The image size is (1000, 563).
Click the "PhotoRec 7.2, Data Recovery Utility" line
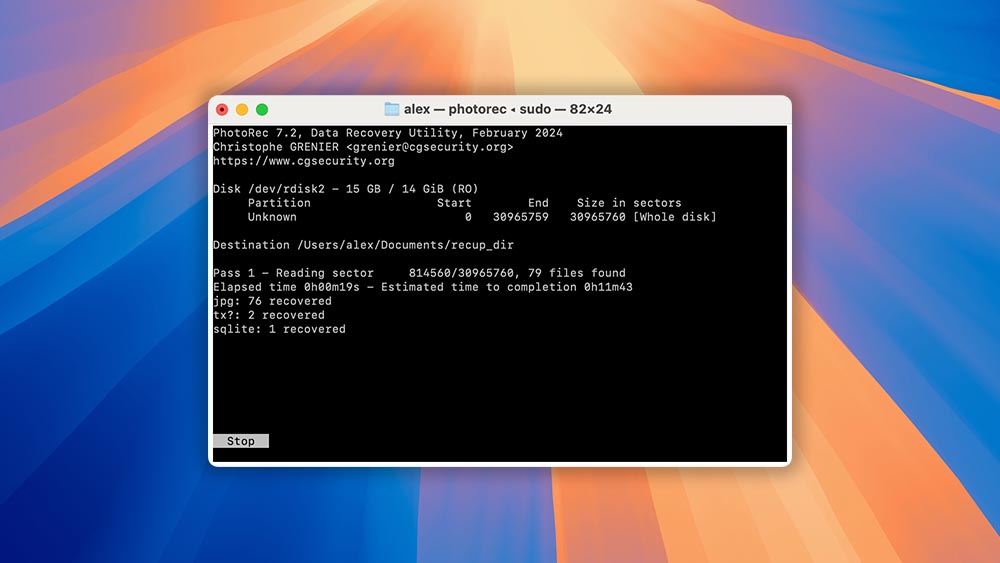point(388,133)
